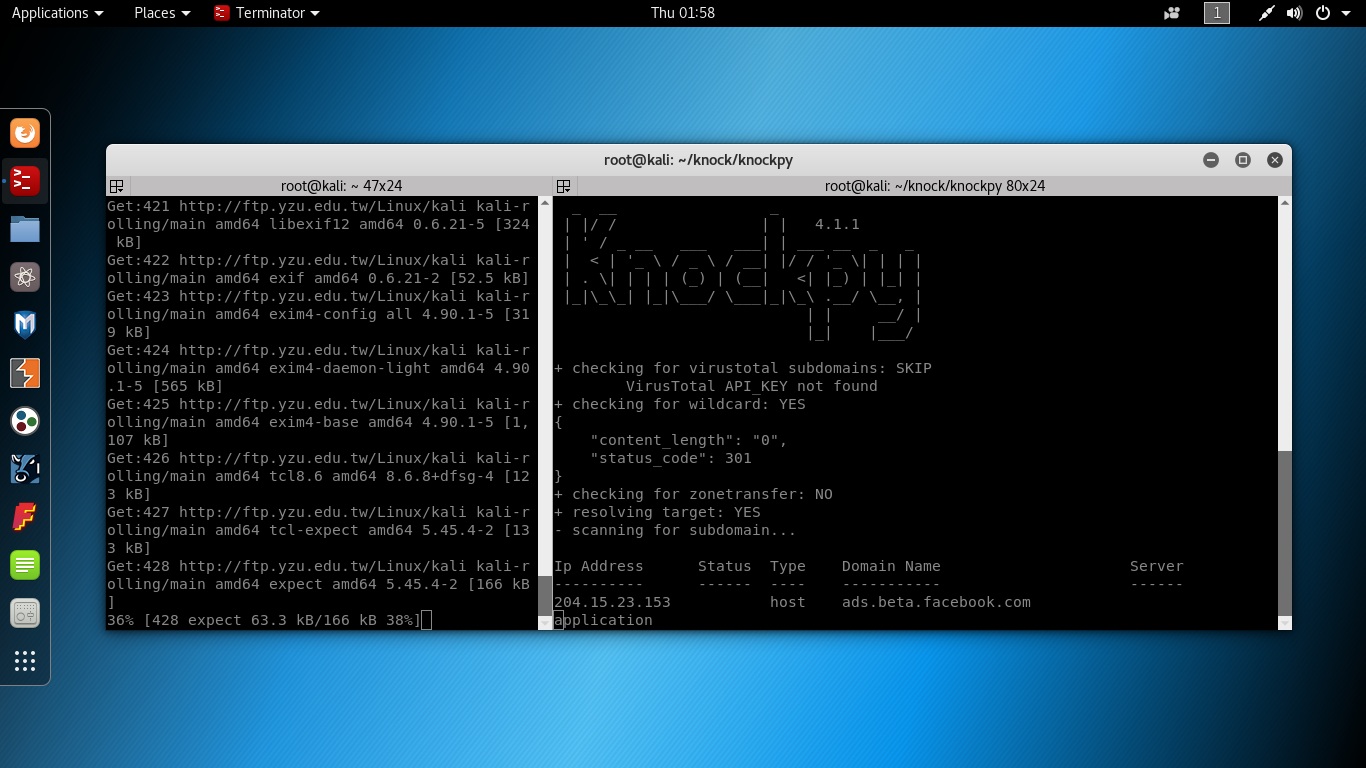Click the 'Server' column header
The height and width of the screenshot is (768, 1366).
point(1157,566)
